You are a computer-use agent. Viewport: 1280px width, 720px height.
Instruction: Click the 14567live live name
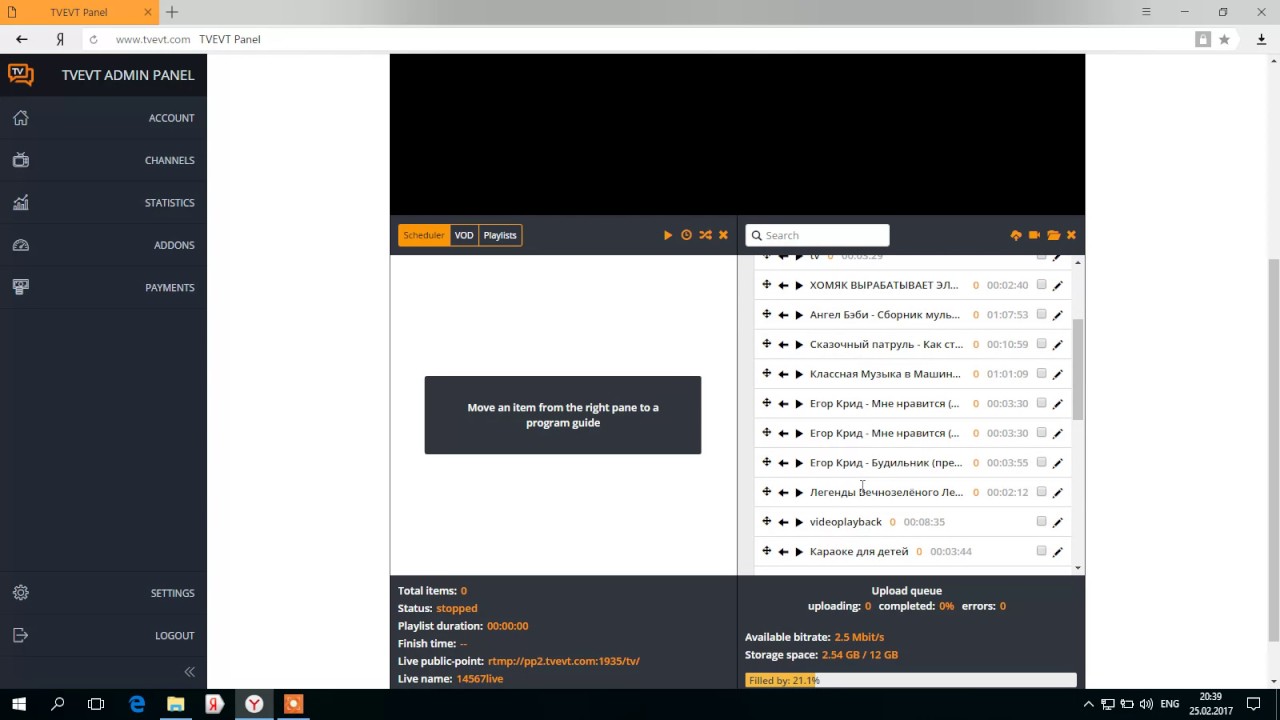(479, 679)
